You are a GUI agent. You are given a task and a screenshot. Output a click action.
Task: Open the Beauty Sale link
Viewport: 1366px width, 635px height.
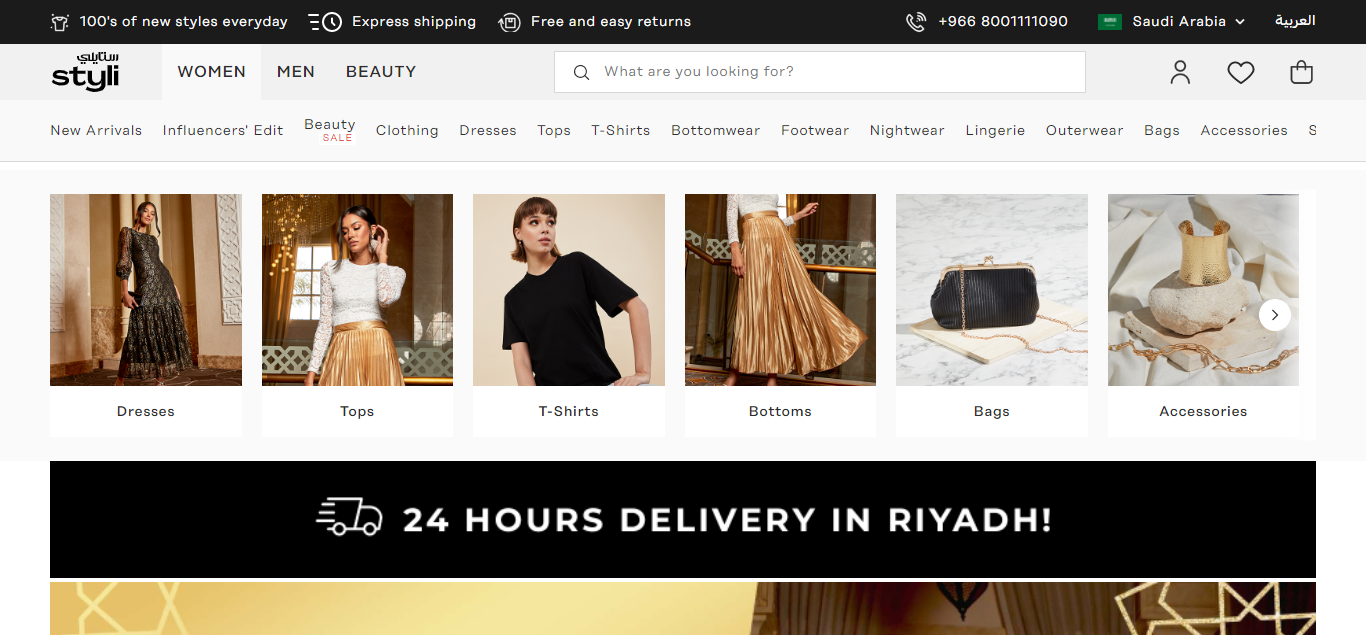pos(330,130)
